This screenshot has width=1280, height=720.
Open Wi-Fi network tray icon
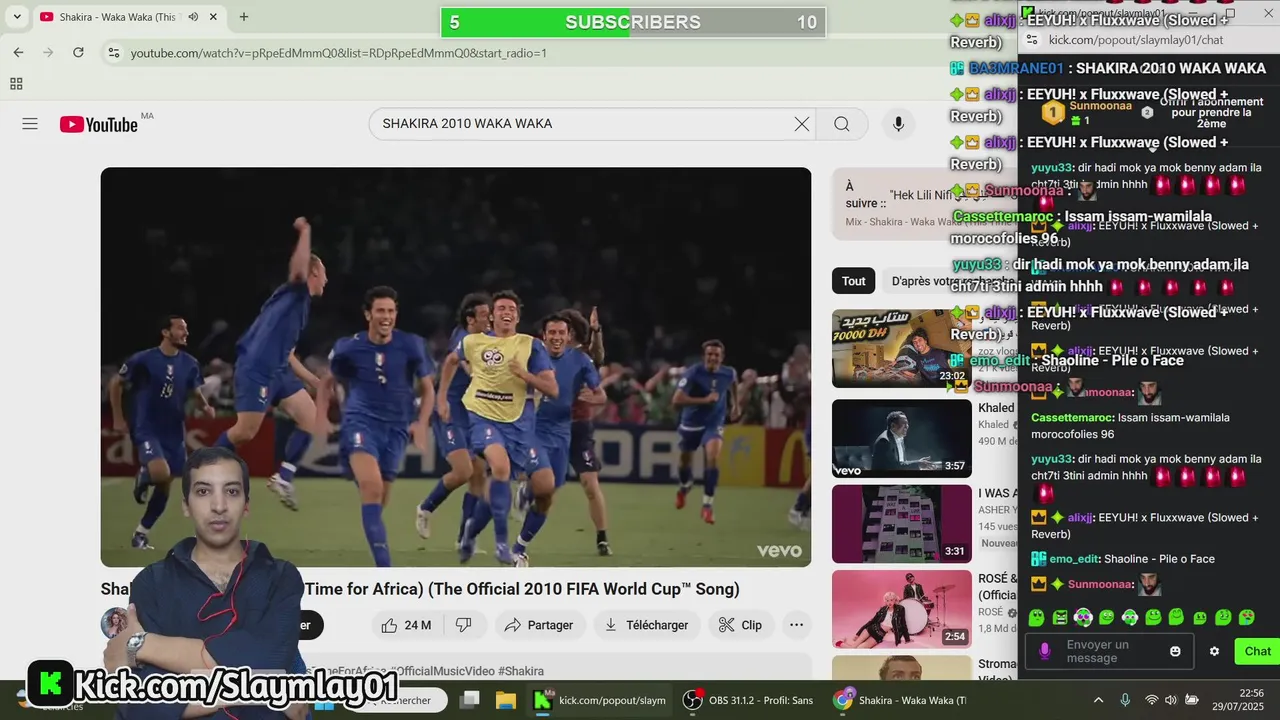click(x=1152, y=700)
